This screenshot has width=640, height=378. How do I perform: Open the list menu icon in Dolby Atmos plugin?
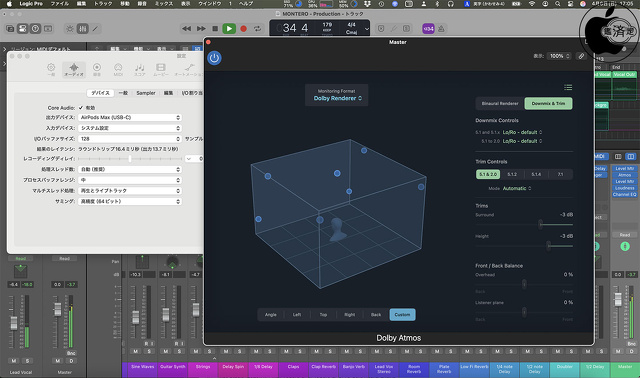pos(568,87)
